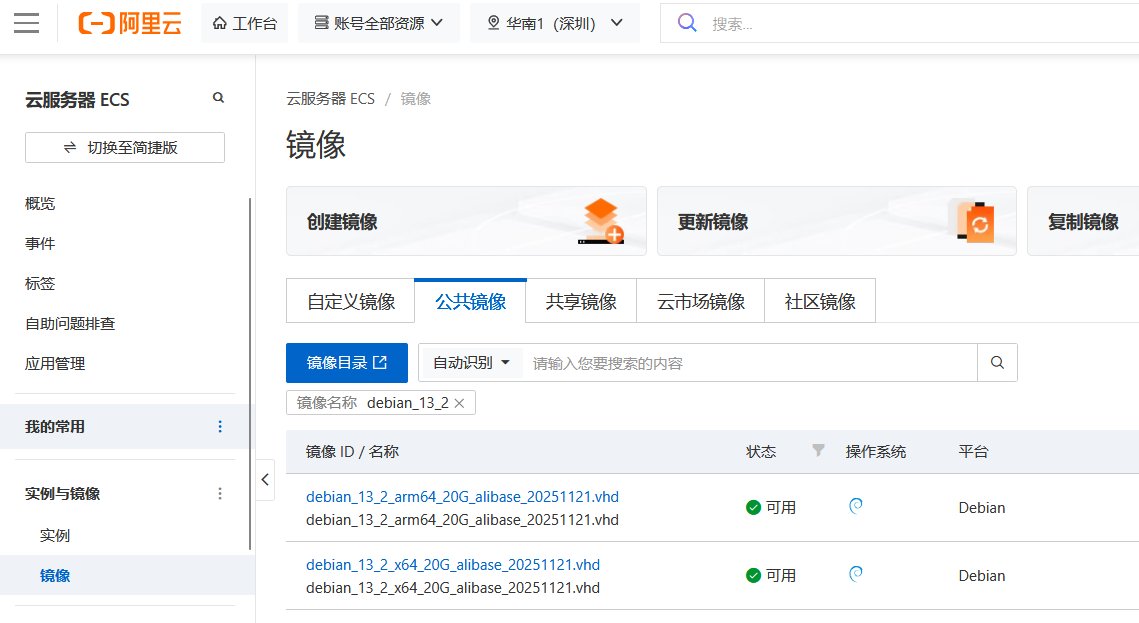Open the debian_13_2_arm64_20G_alibase_20251121.vhd image link
The width and height of the screenshot is (1139, 623).
(x=462, y=497)
